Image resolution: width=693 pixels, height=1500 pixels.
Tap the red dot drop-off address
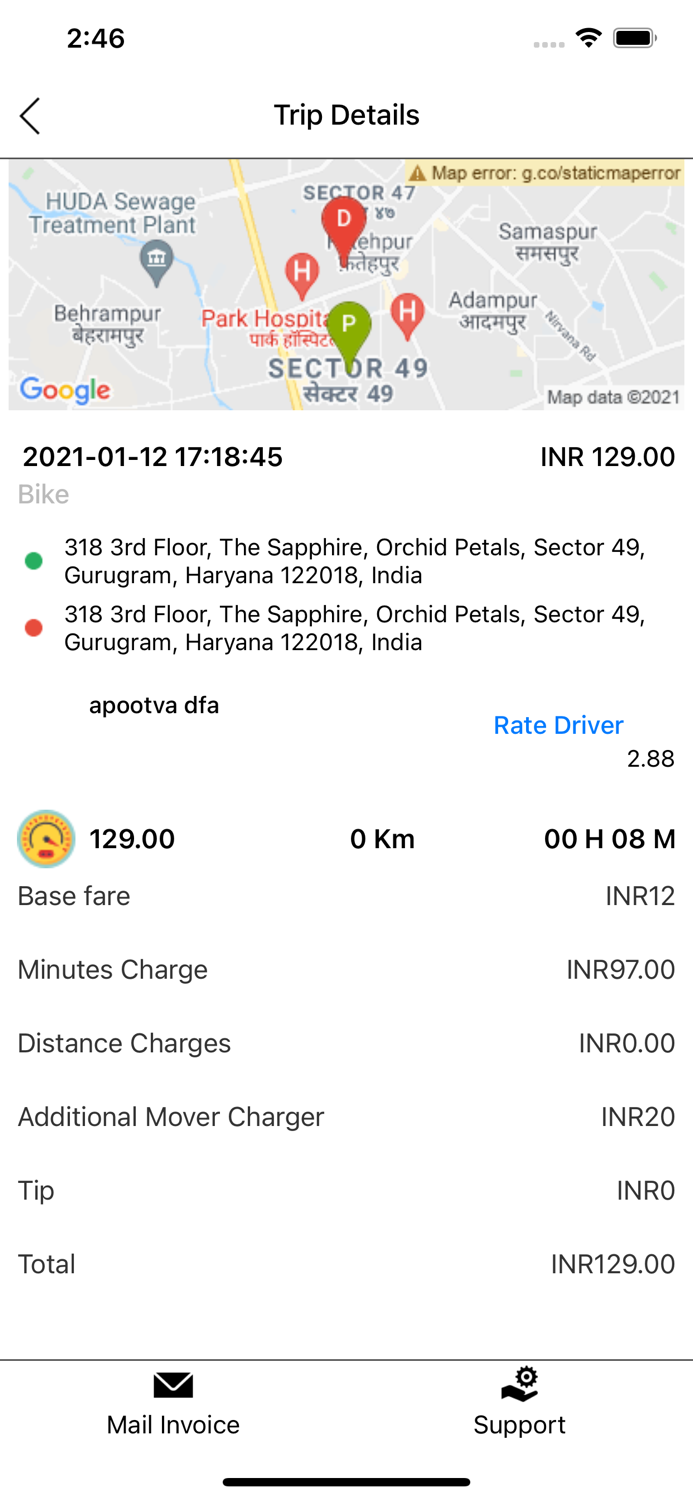coord(354,628)
